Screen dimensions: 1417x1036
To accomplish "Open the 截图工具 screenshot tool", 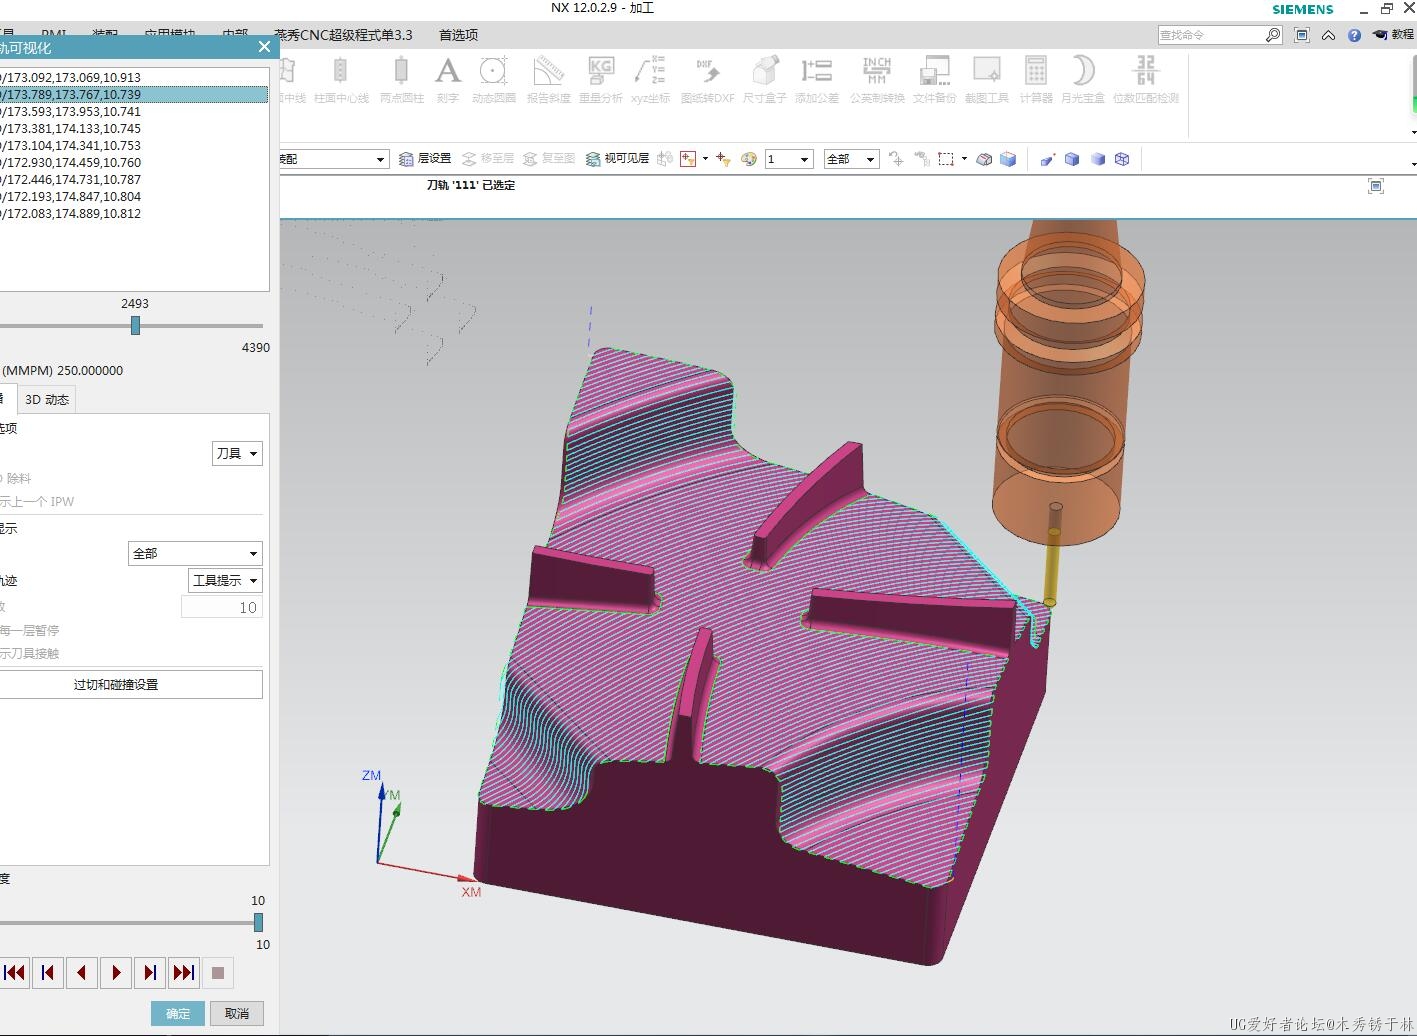I will pos(986,79).
